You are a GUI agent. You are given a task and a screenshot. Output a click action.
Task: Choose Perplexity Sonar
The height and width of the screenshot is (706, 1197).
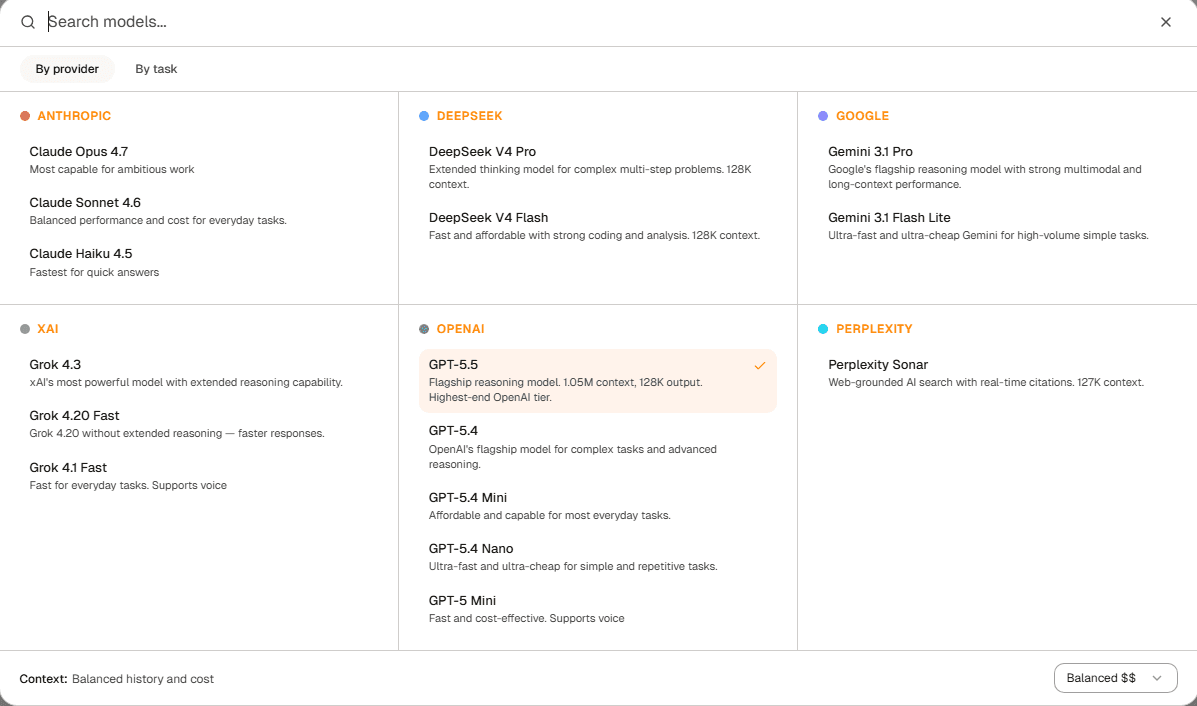997,373
